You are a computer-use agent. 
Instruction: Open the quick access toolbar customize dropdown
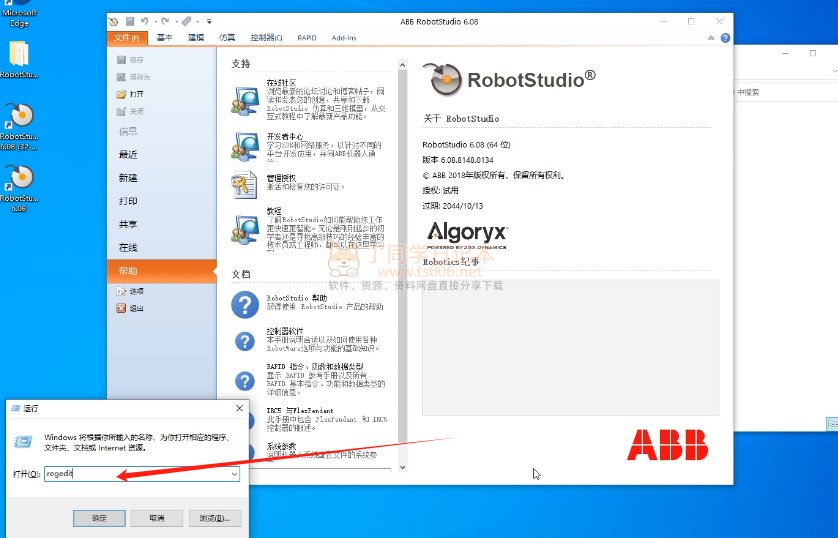209,21
